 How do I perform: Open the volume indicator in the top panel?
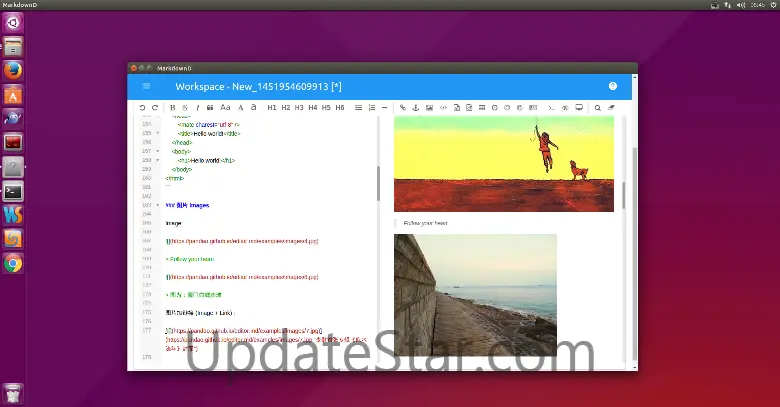pos(741,4)
